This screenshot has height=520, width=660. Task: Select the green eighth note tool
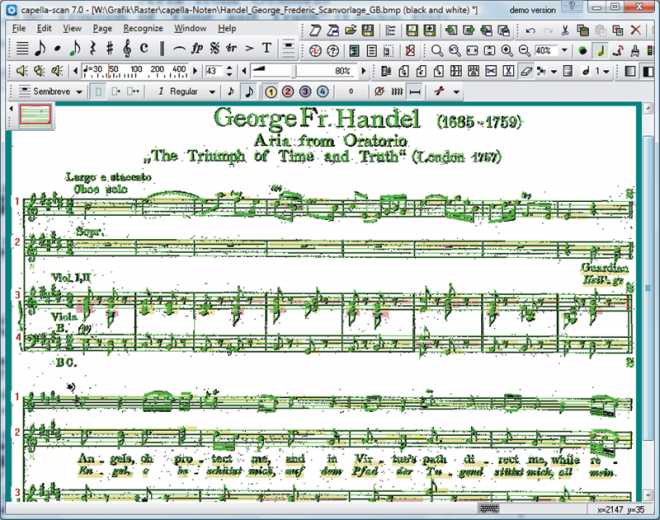[75, 48]
